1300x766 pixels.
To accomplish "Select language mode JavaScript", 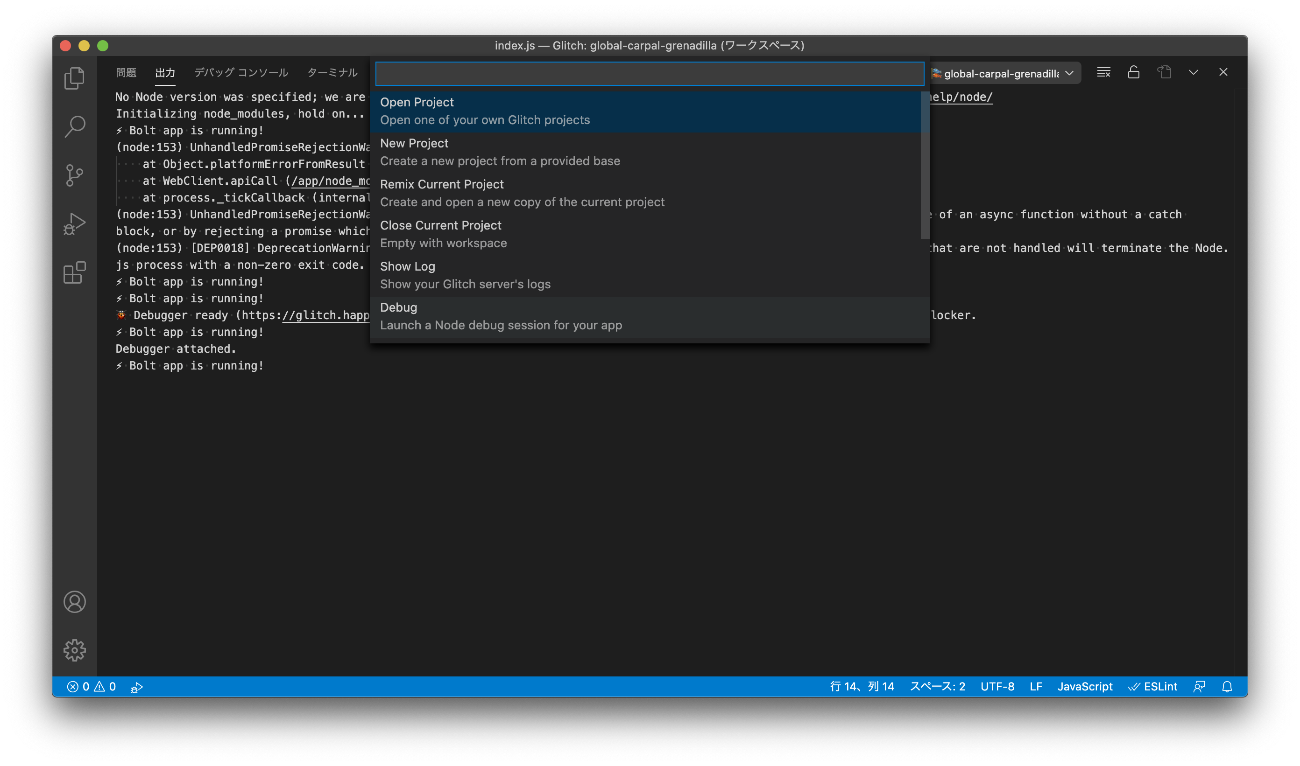I will (1085, 687).
